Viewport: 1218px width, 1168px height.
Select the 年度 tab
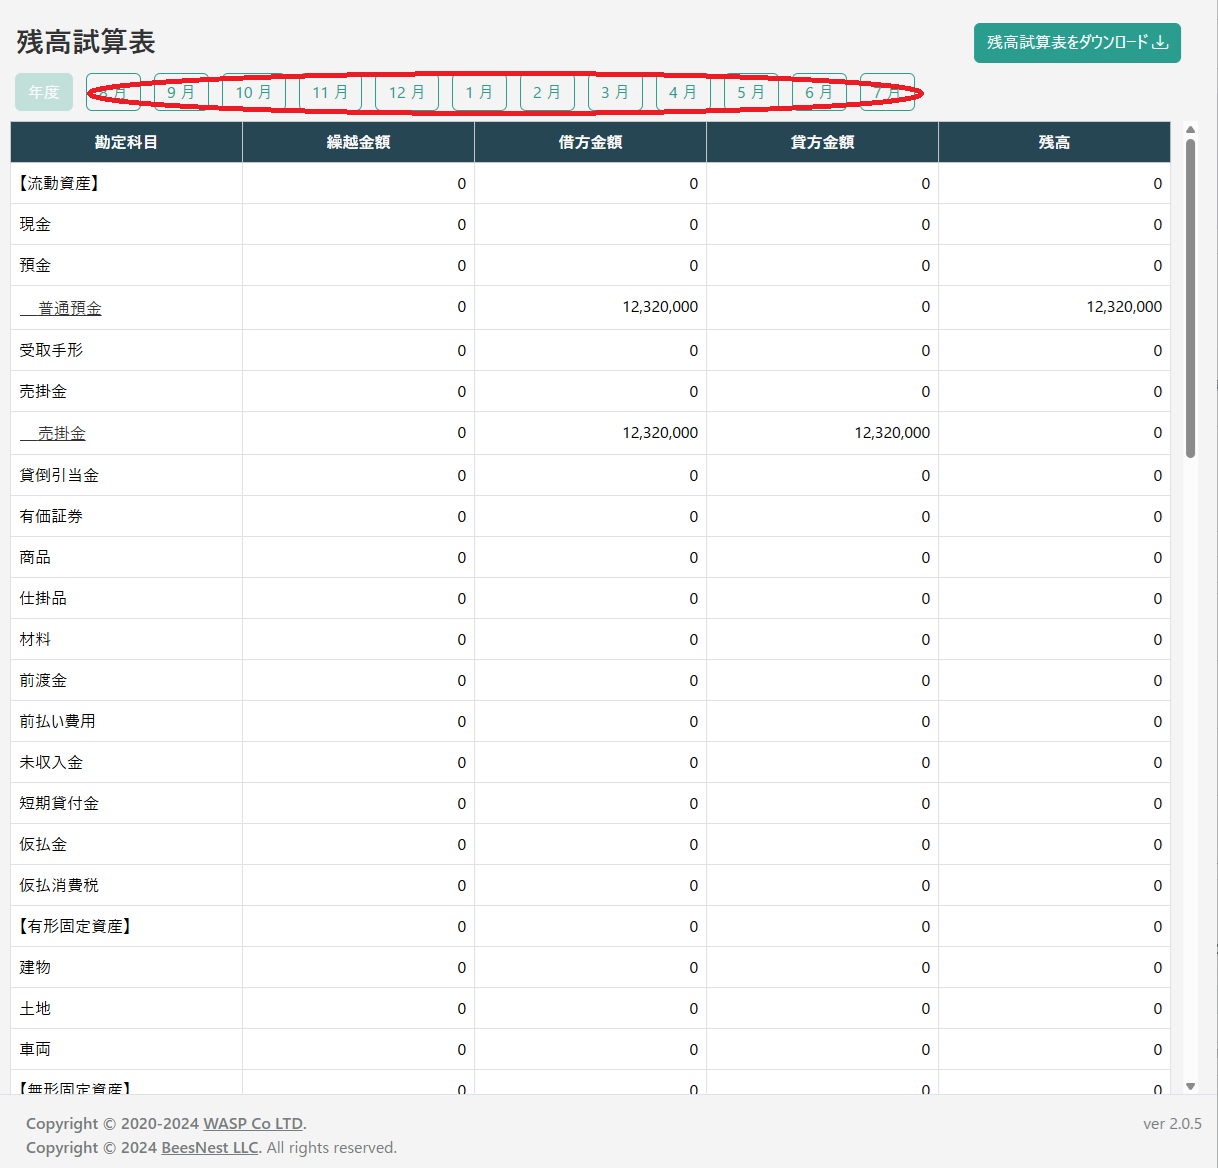point(43,92)
